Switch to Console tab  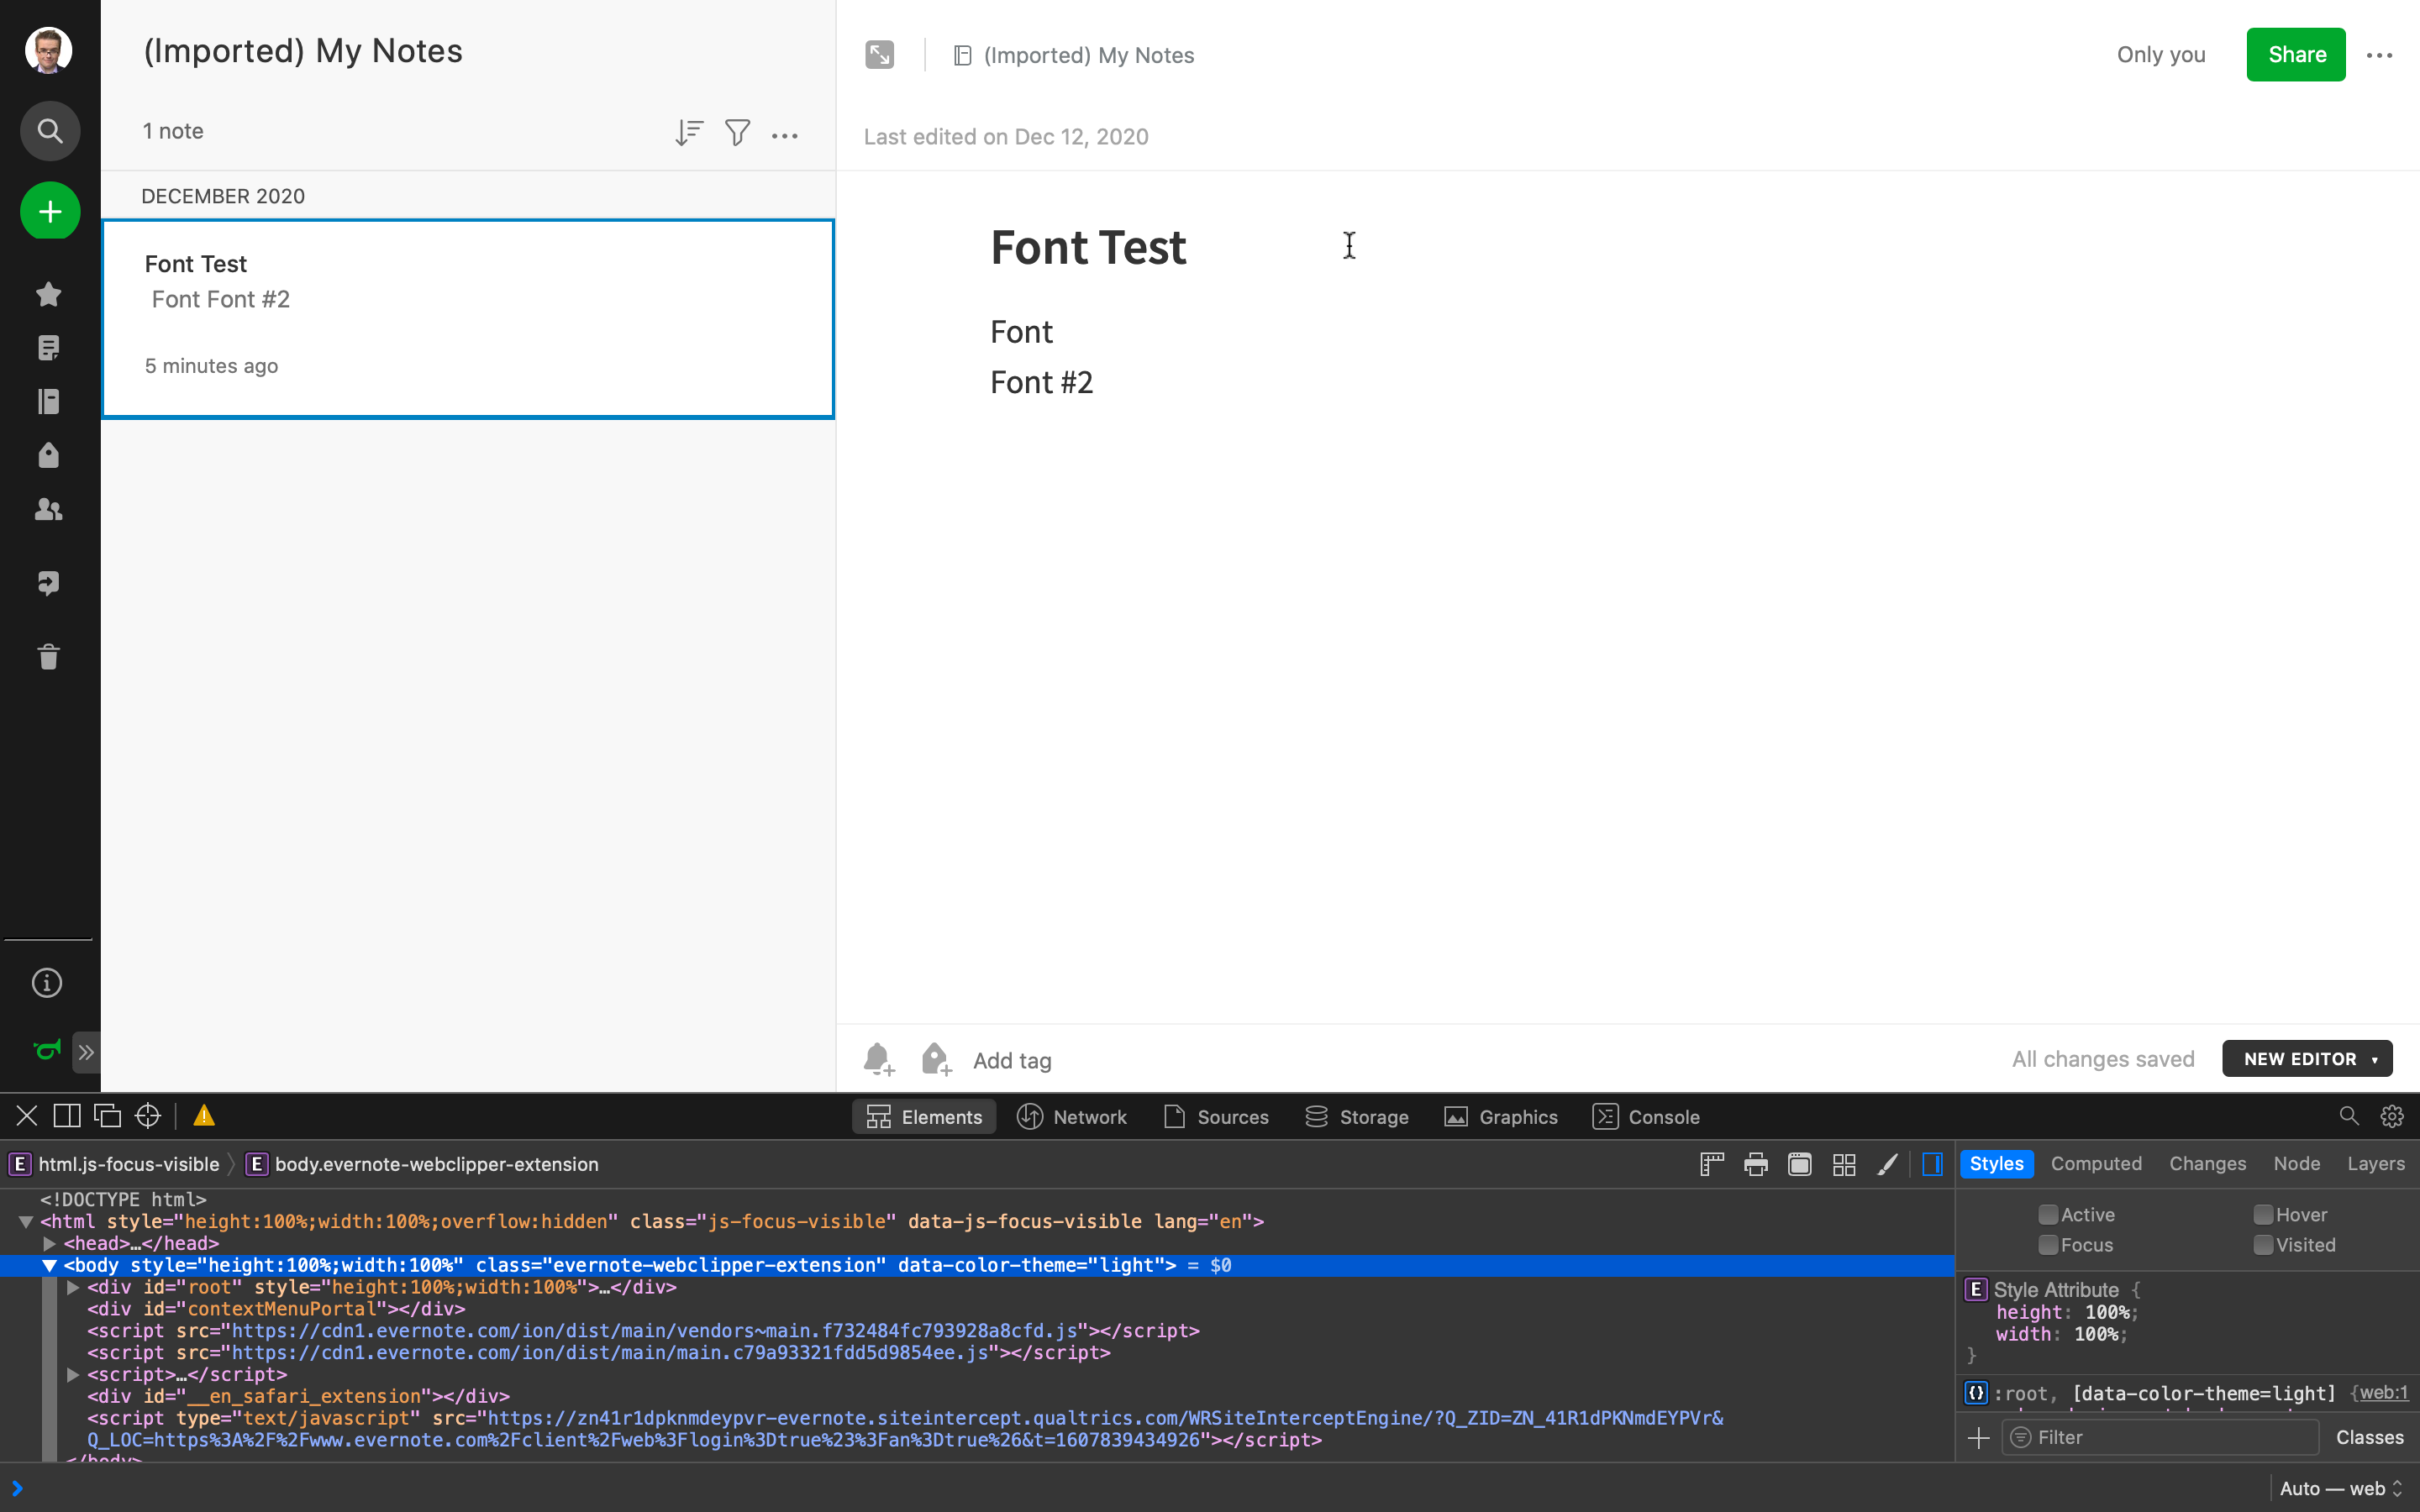[x=1646, y=1117]
